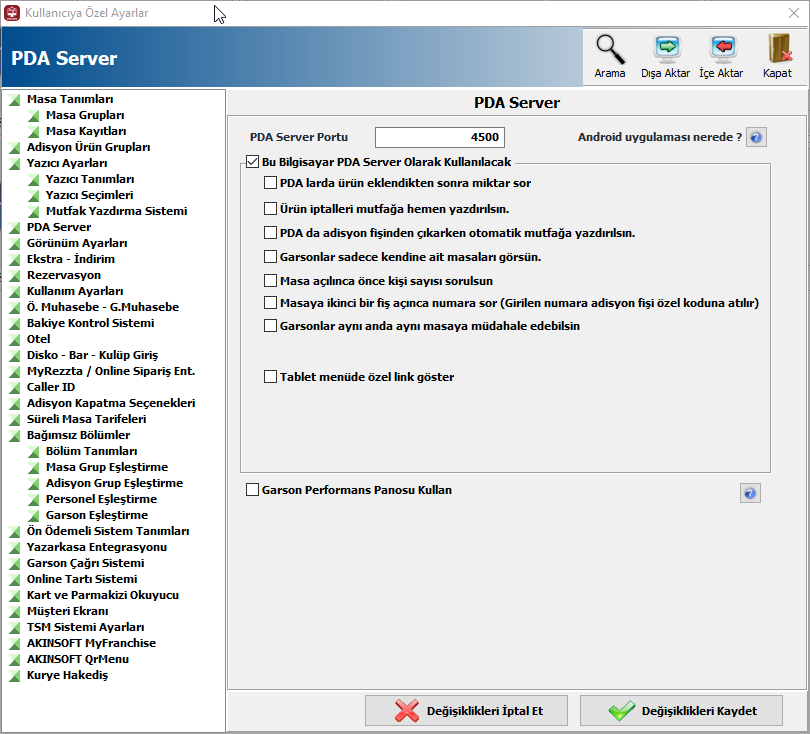The height and width of the screenshot is (734, 810).
Task: Click green icon beside Otel
Action: [x=14, y=340]
